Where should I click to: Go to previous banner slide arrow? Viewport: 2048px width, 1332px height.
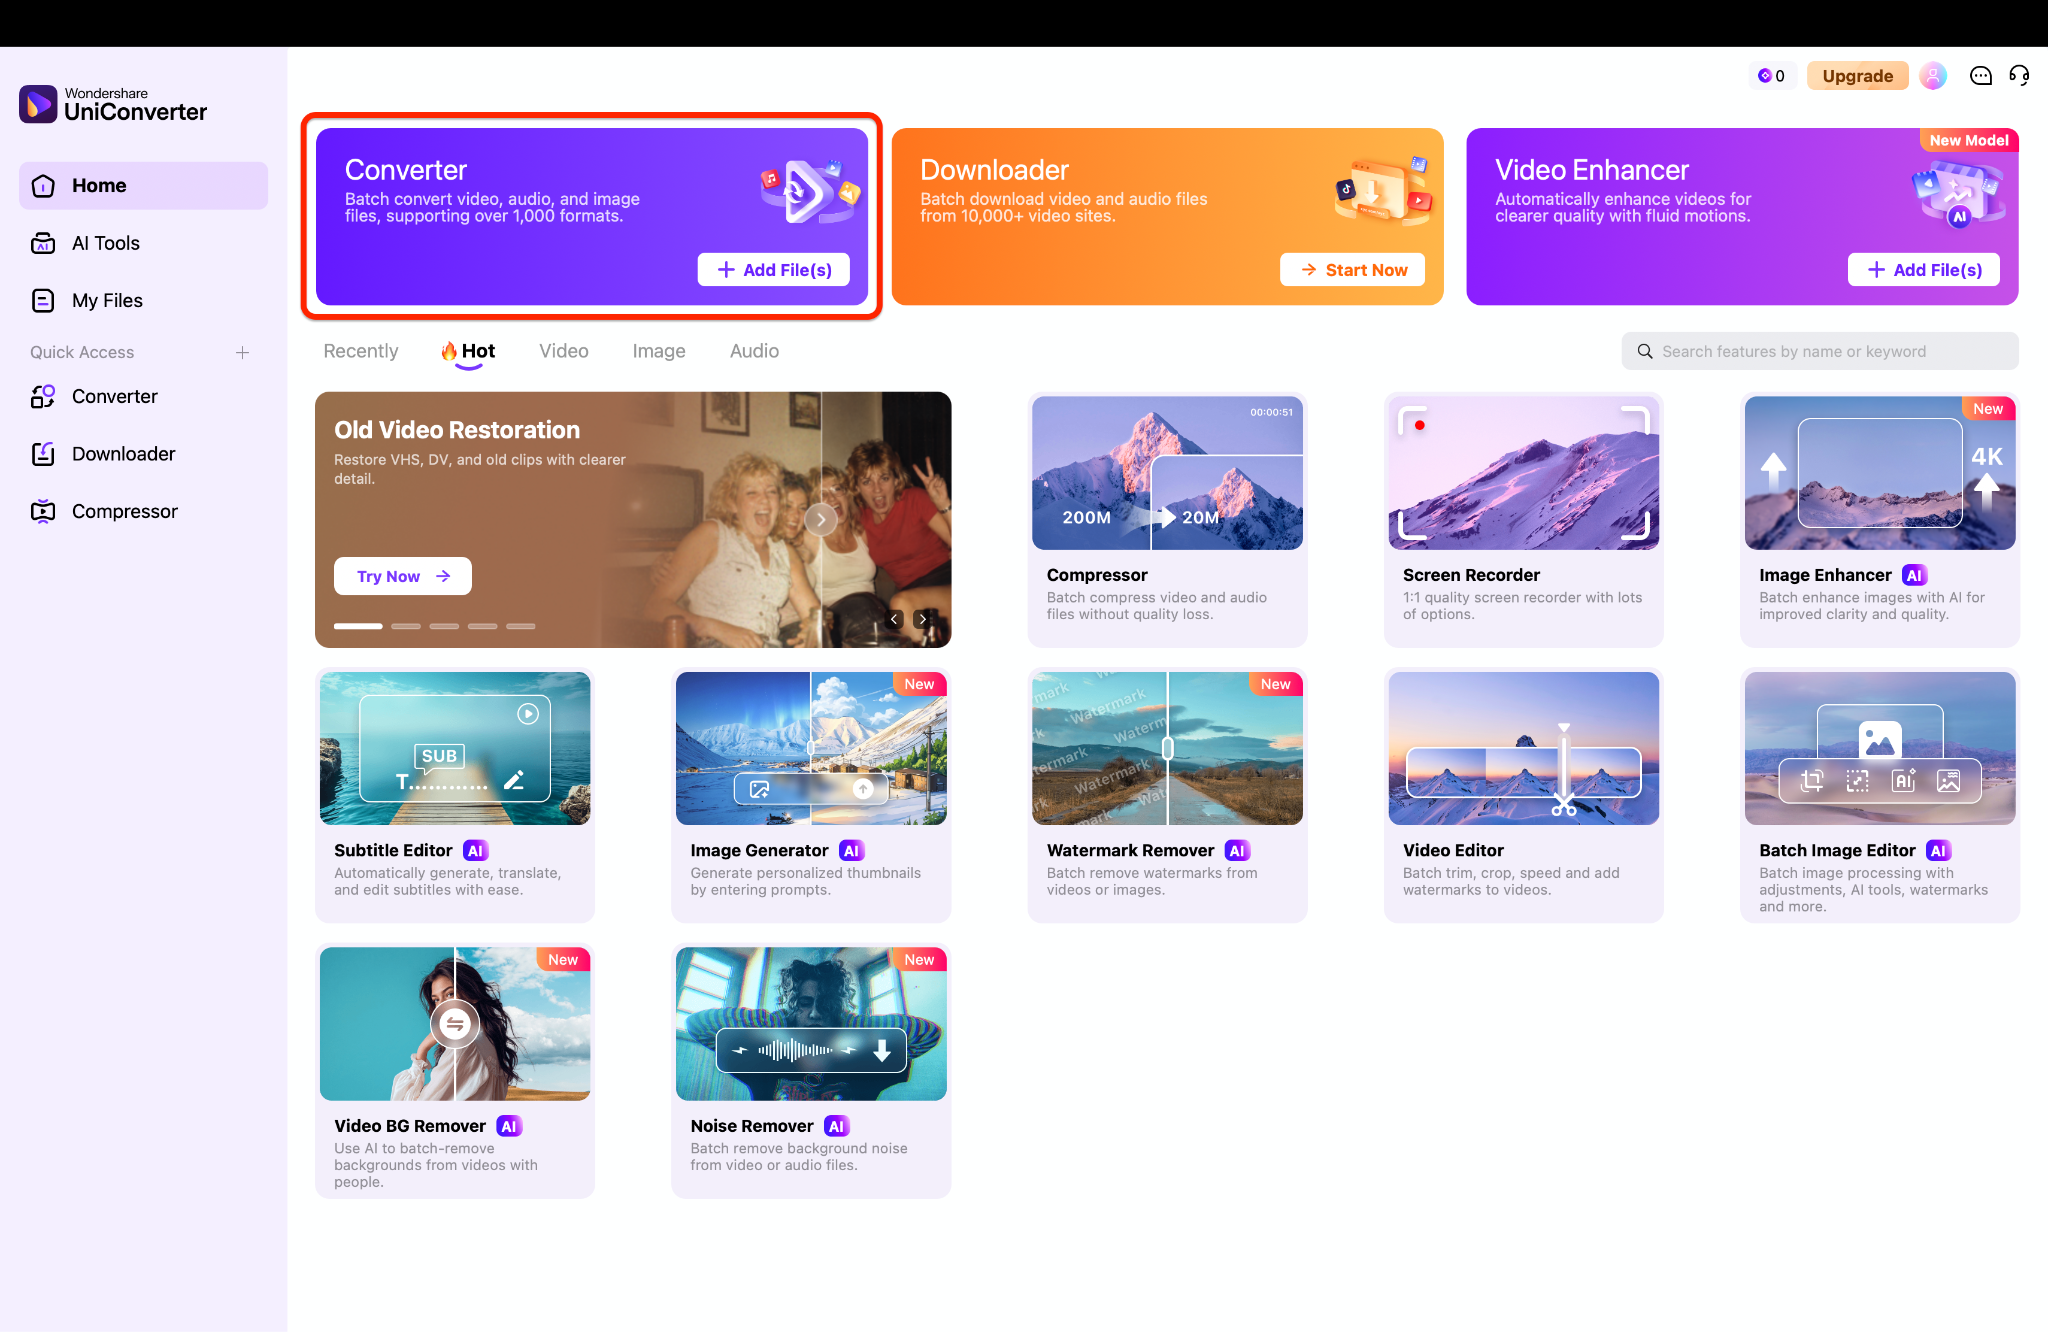[894, 619]
